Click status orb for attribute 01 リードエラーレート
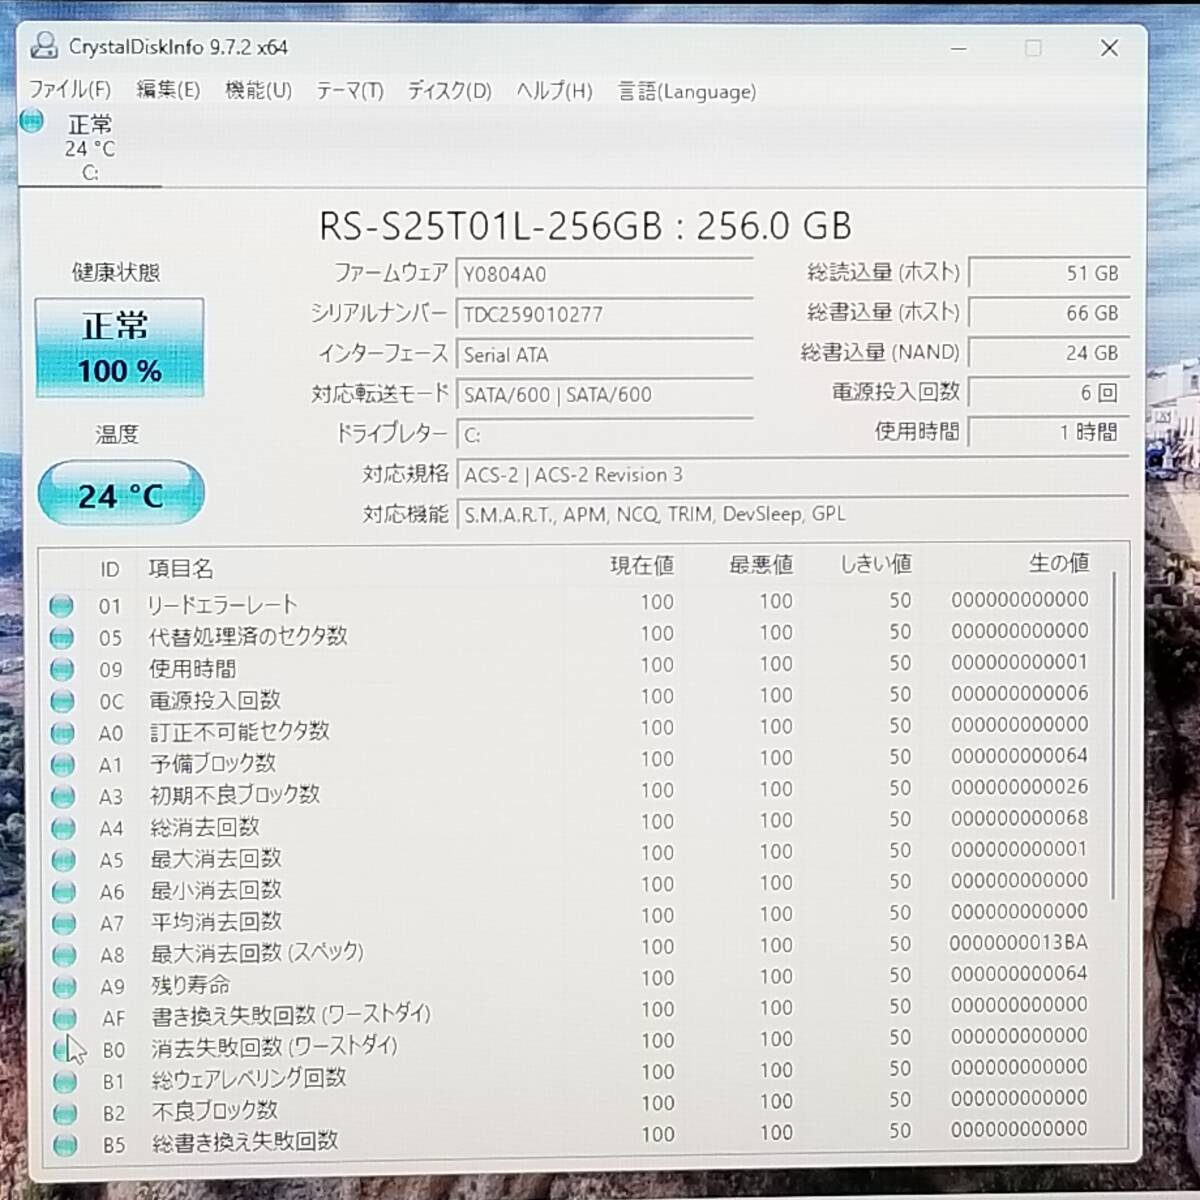1200x1200 pixels. click(x=61, y=606)
